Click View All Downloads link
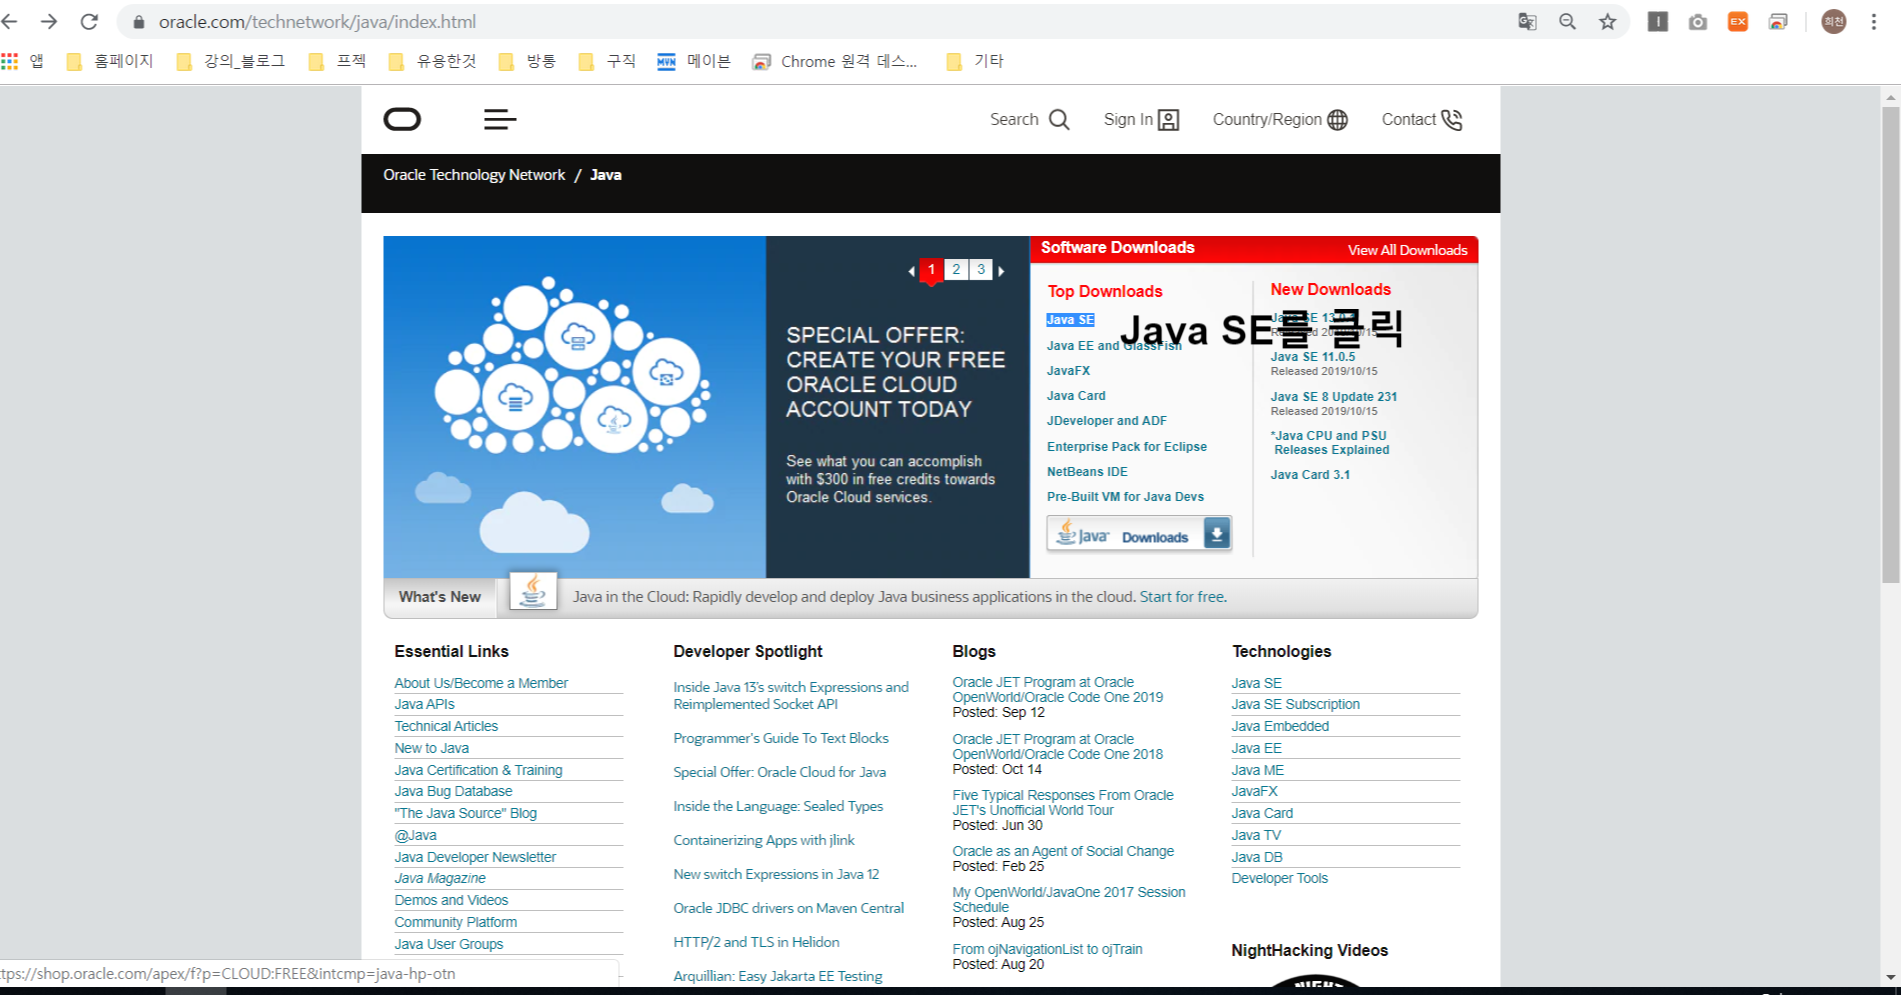Image resolution: width=1901 pixels, height=995 pixels. 1407,250
